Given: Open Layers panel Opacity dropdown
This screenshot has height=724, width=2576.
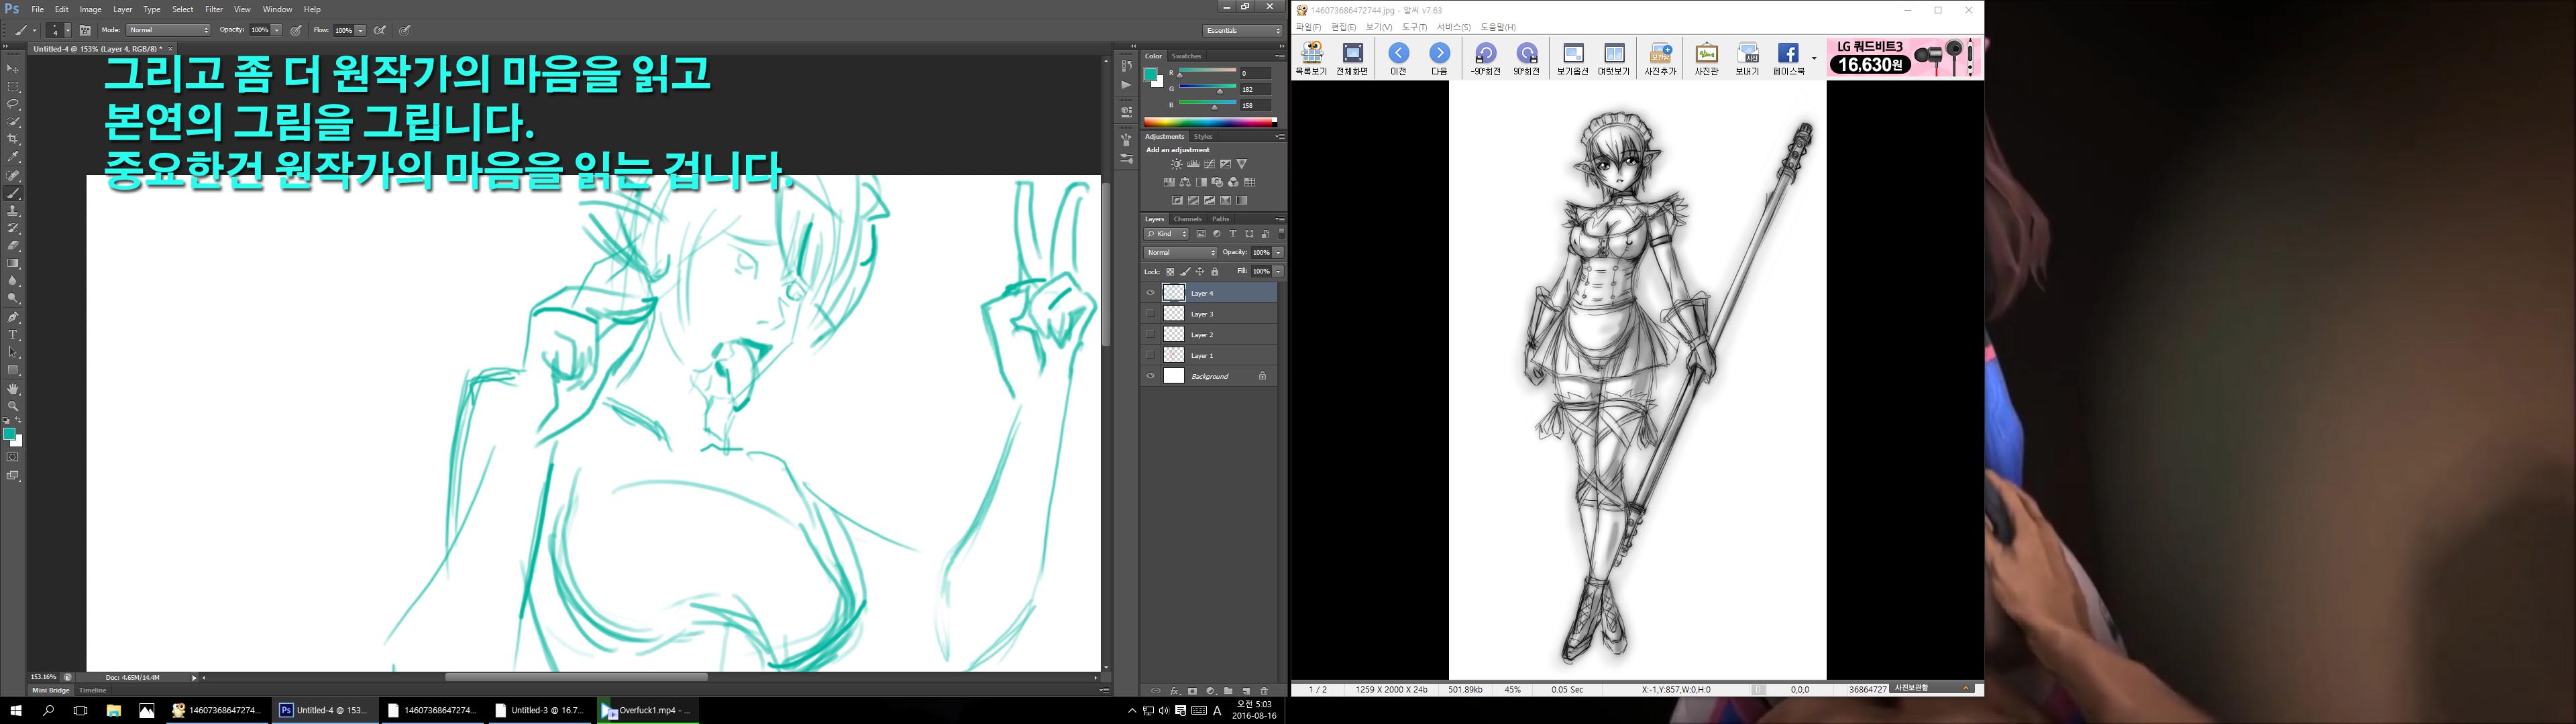Looking at the screenshot, I should click(1278, 252).
